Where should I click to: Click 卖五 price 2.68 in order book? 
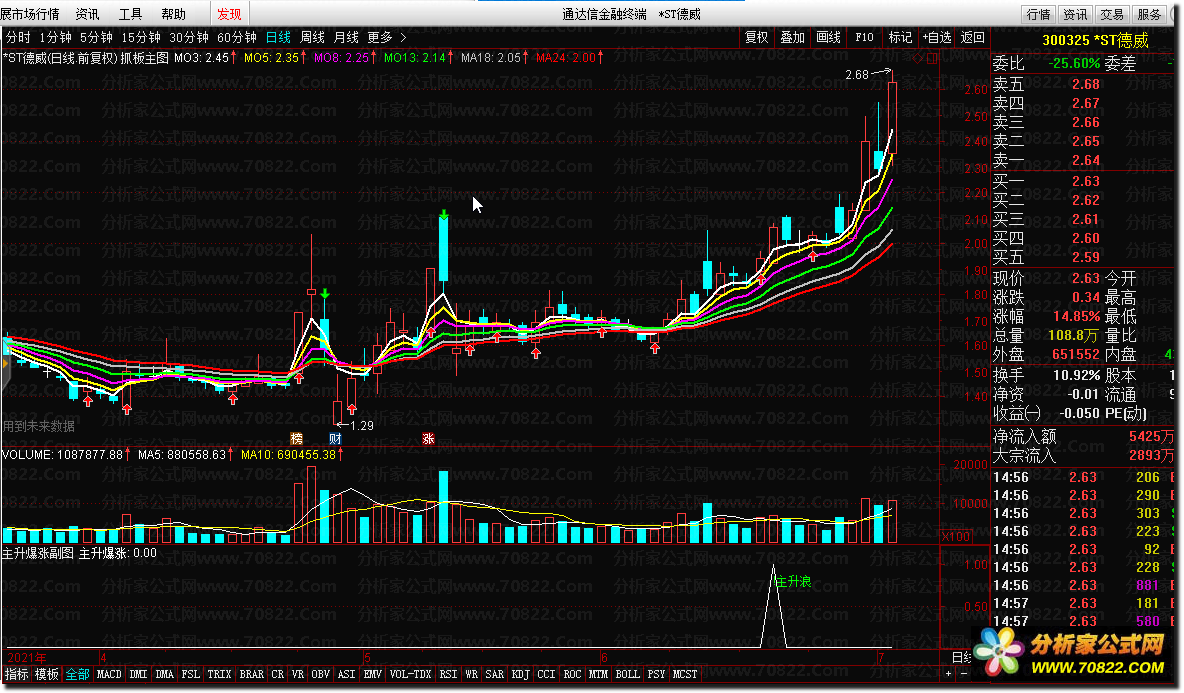[x=1085, y=84]
